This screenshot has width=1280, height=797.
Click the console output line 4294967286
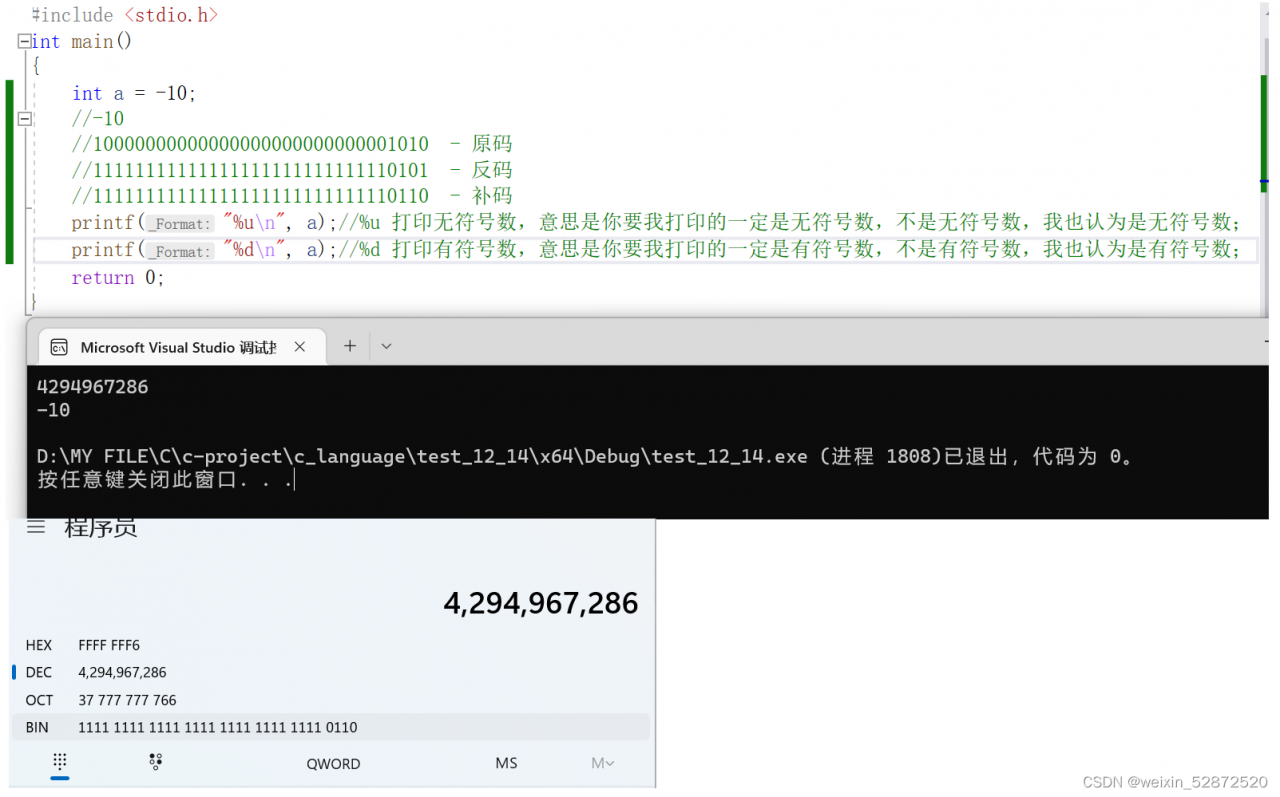pos(92,387)
